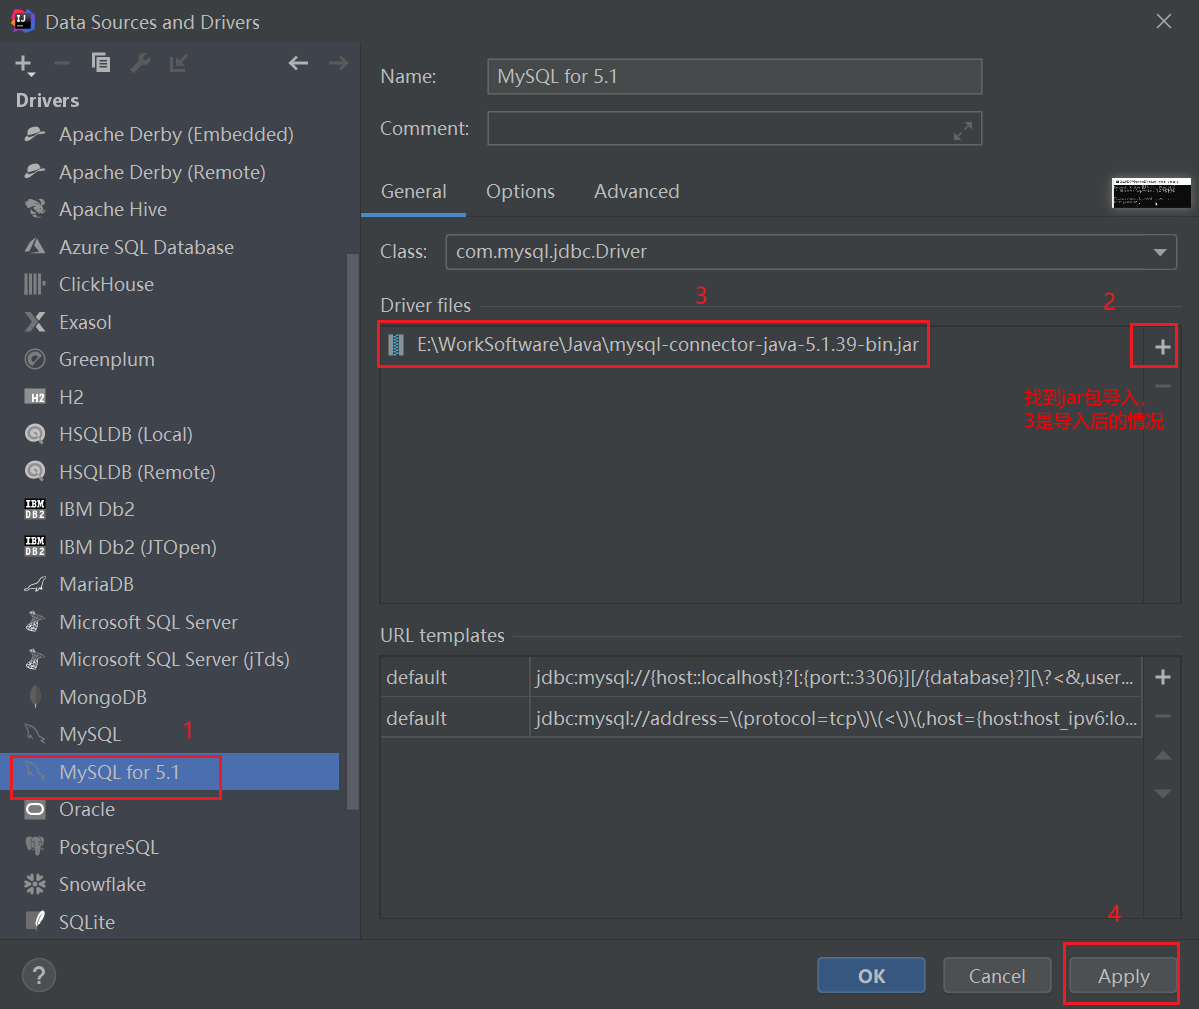Close the Data Sources and Drivers dialog
The width and height of the screenshot is (1199, 1009).
pyautogui.click(x=1163, y=21)
